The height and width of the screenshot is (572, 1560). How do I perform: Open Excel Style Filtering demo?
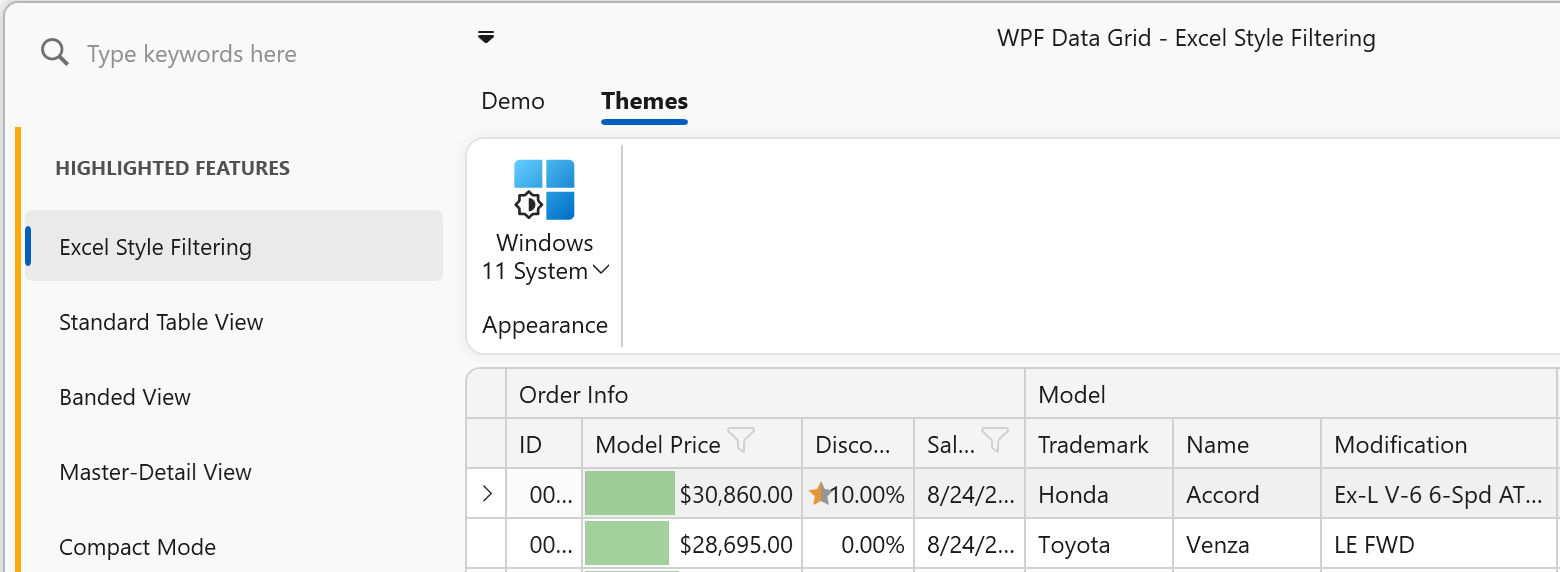point(234,246)
